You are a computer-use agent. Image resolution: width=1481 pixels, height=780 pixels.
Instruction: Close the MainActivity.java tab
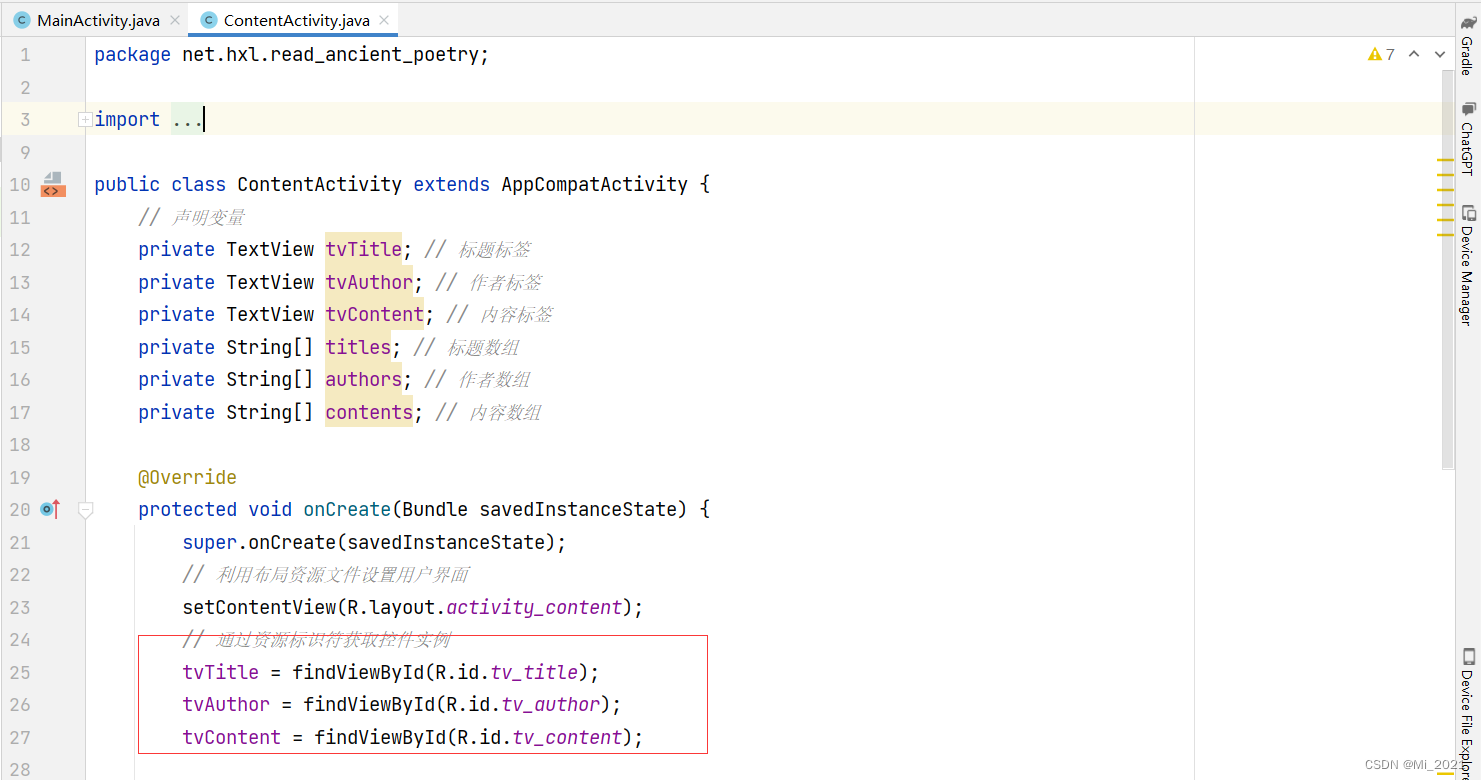(175, 20)
